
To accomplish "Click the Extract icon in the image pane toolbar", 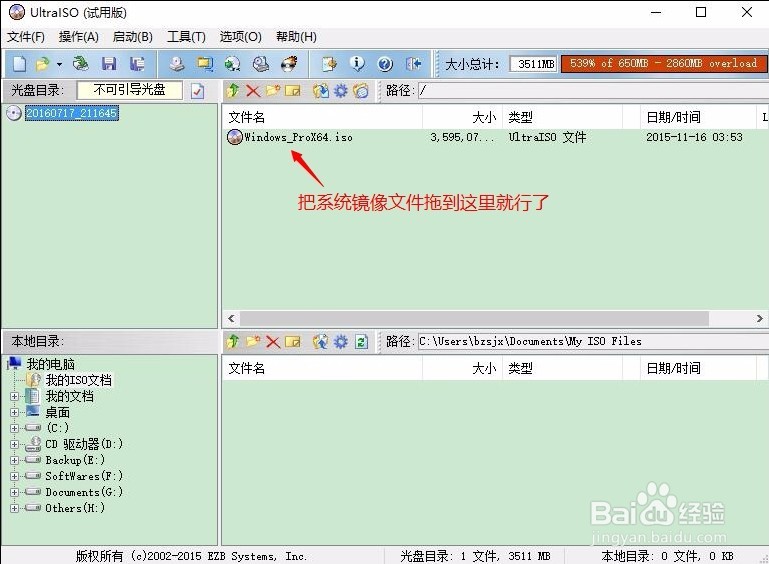I will [x=321, y=91].
